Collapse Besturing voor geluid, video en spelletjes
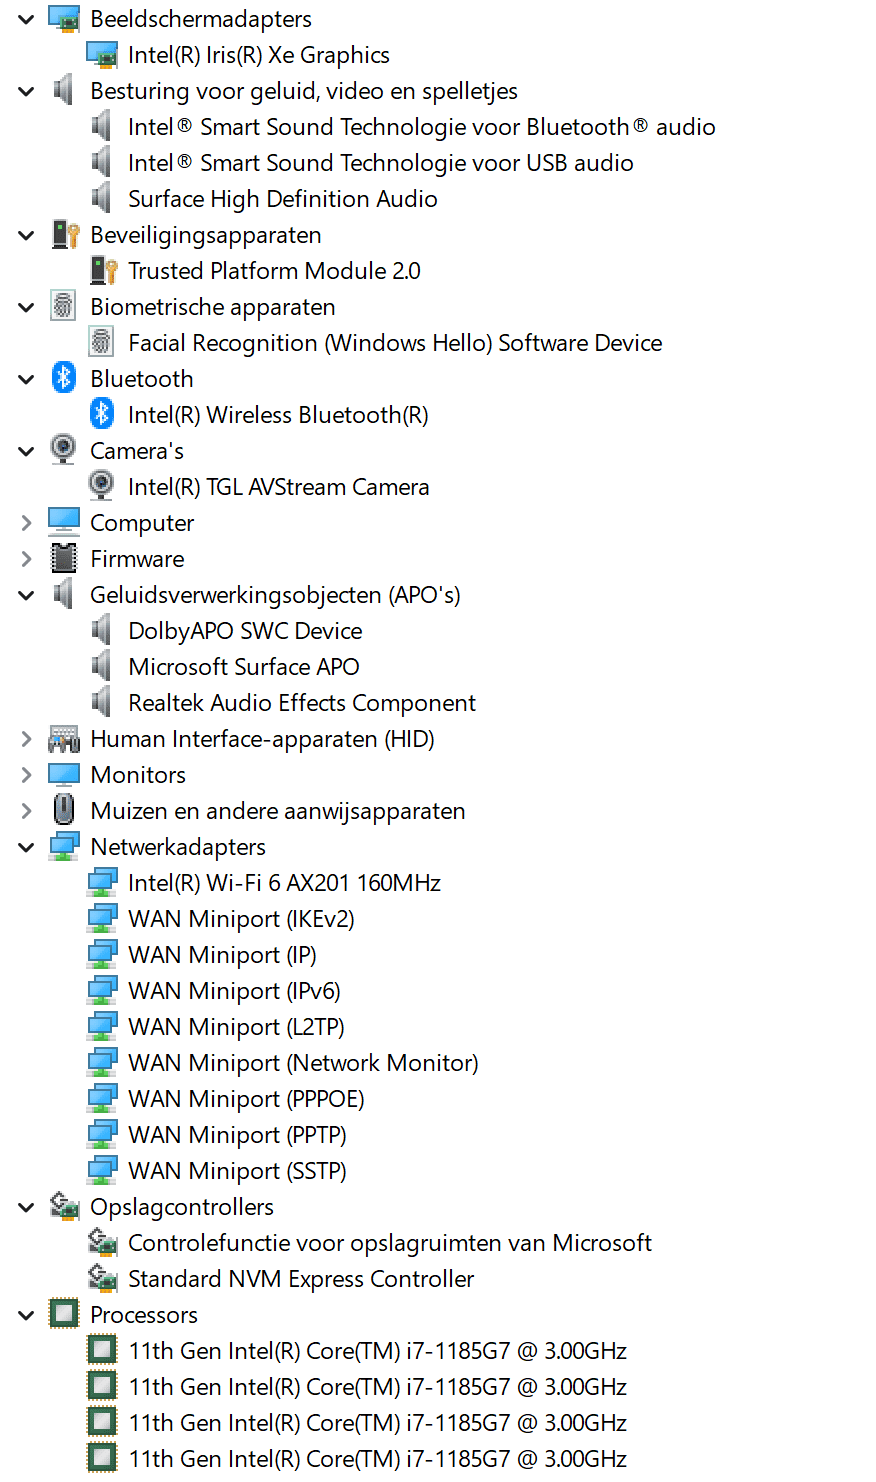Image resolution: width=876 pixels, height=1482 pixels. click(x=27, y=91)
